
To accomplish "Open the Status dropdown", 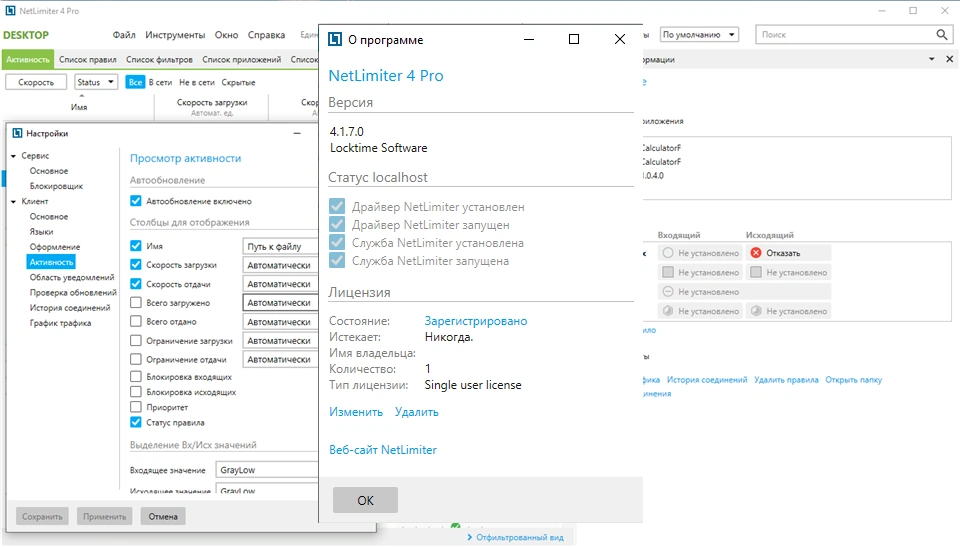I will [x=96, y=82].
